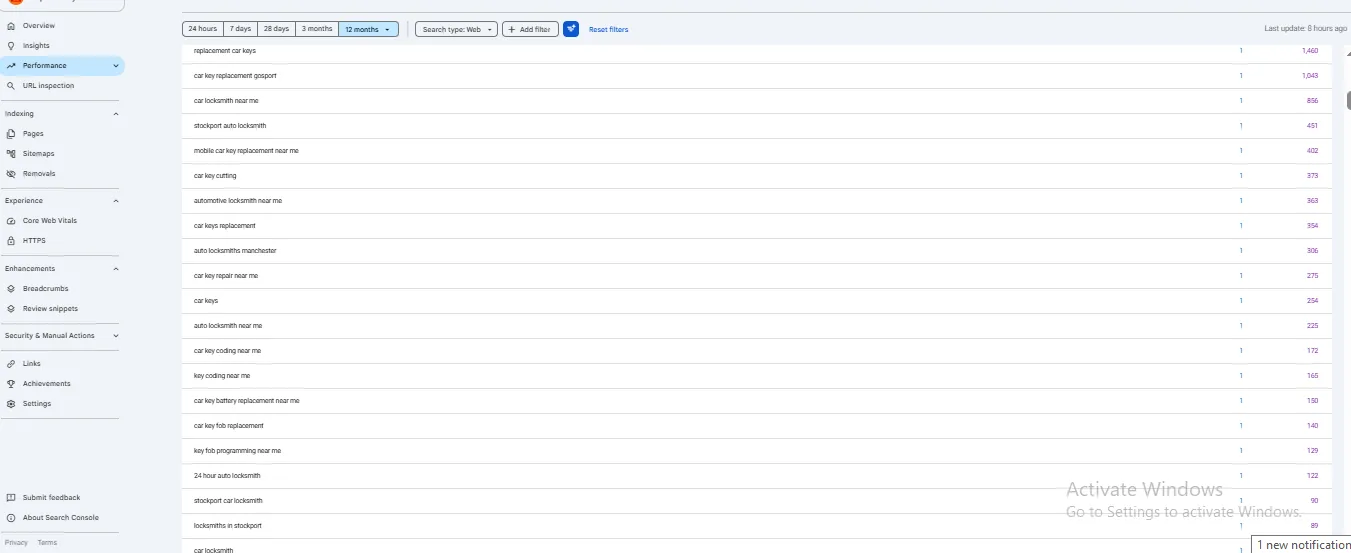Screen dimensions: 1351x553
Task: Open the Overview home icon
Action: point(11,26)
